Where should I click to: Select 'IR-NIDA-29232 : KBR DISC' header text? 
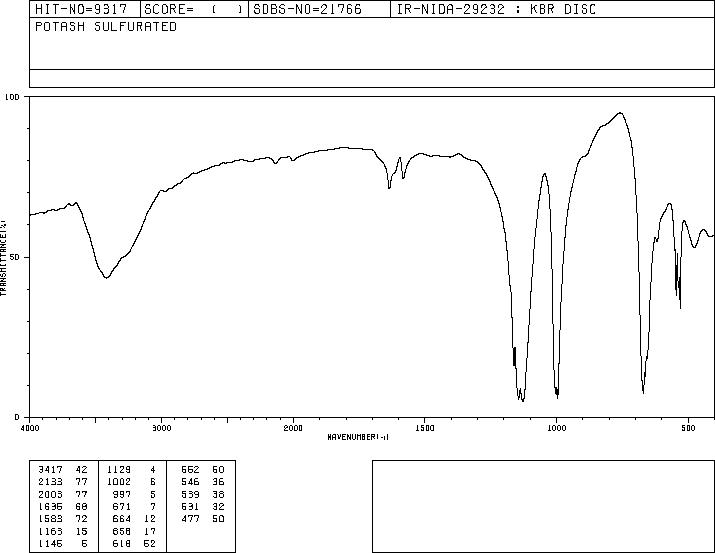tap(496, 9)
